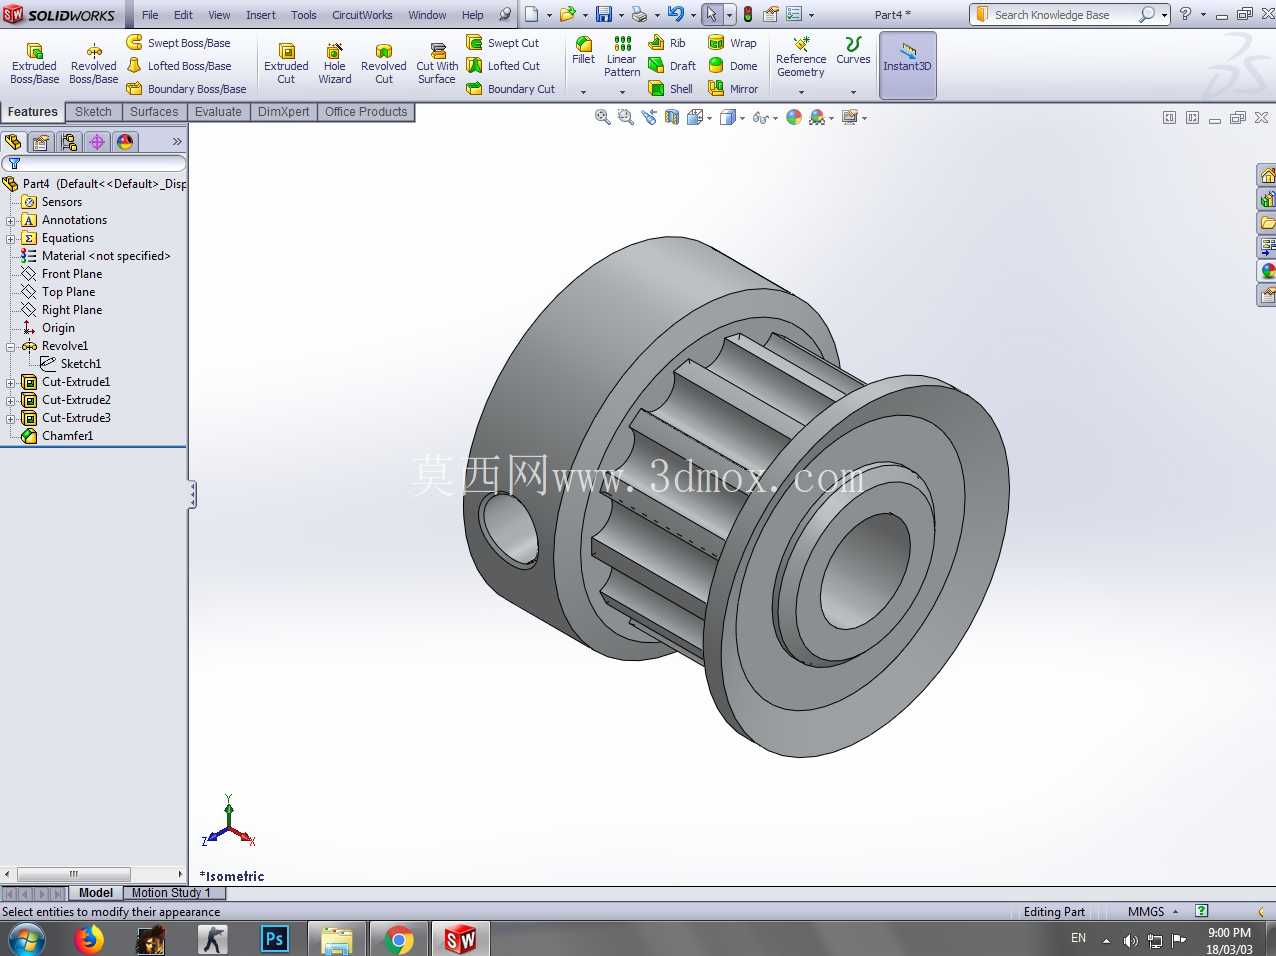Select Material not specified item
Image resolution: width=1276 pixels, height=956 pixels.
point(106,256)
